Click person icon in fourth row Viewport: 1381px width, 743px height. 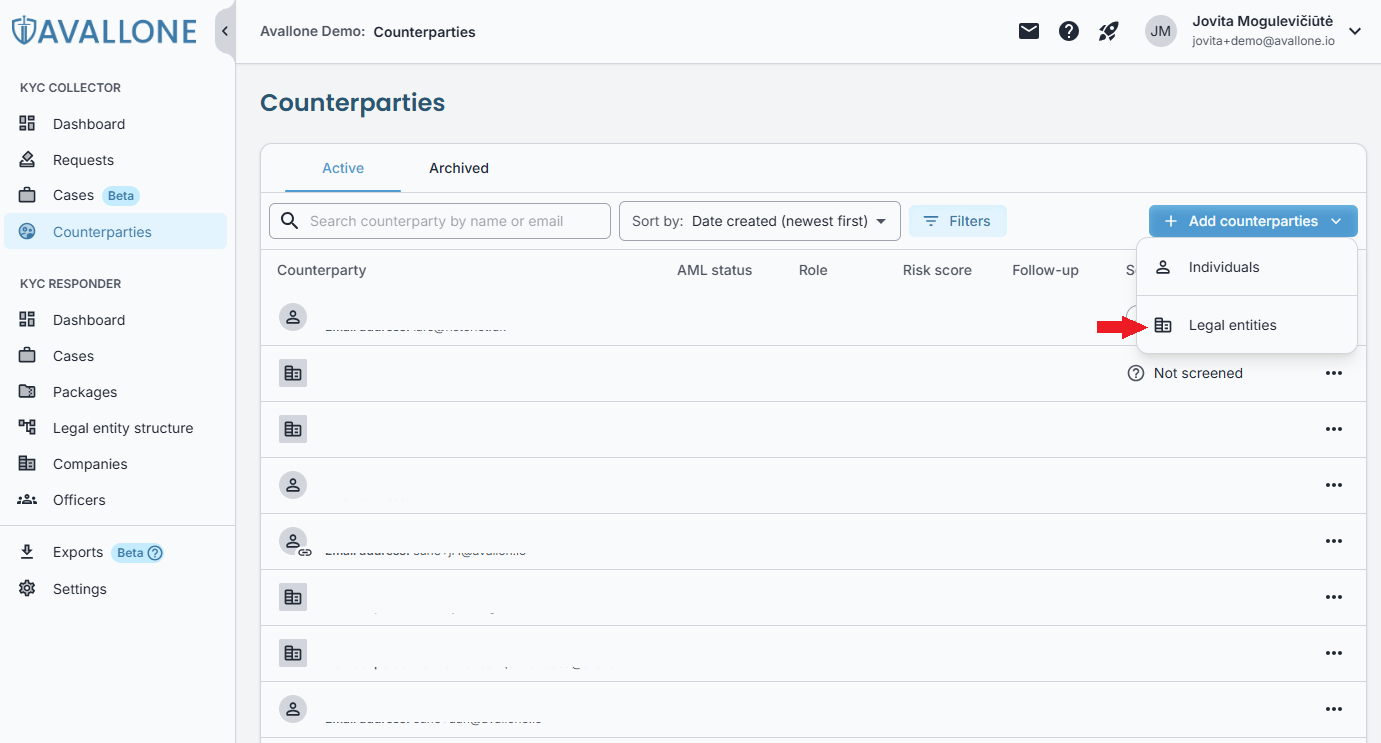coord(293,485)
